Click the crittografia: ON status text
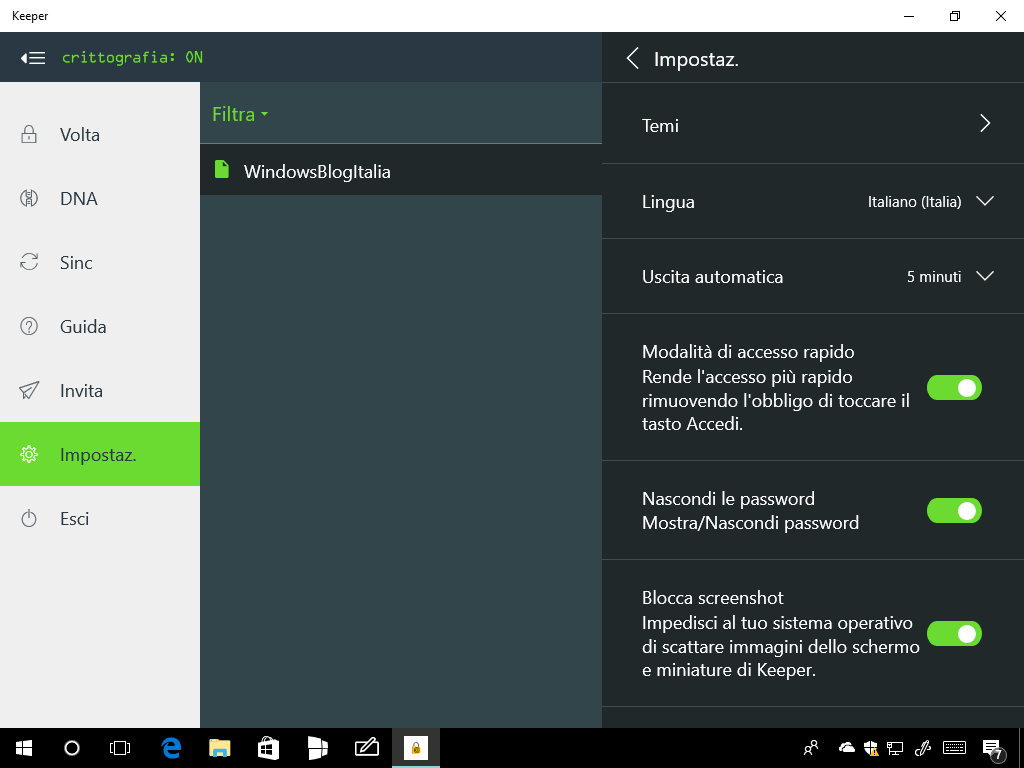This screenshot has width=1024, height=768. [x=133, y=57]
